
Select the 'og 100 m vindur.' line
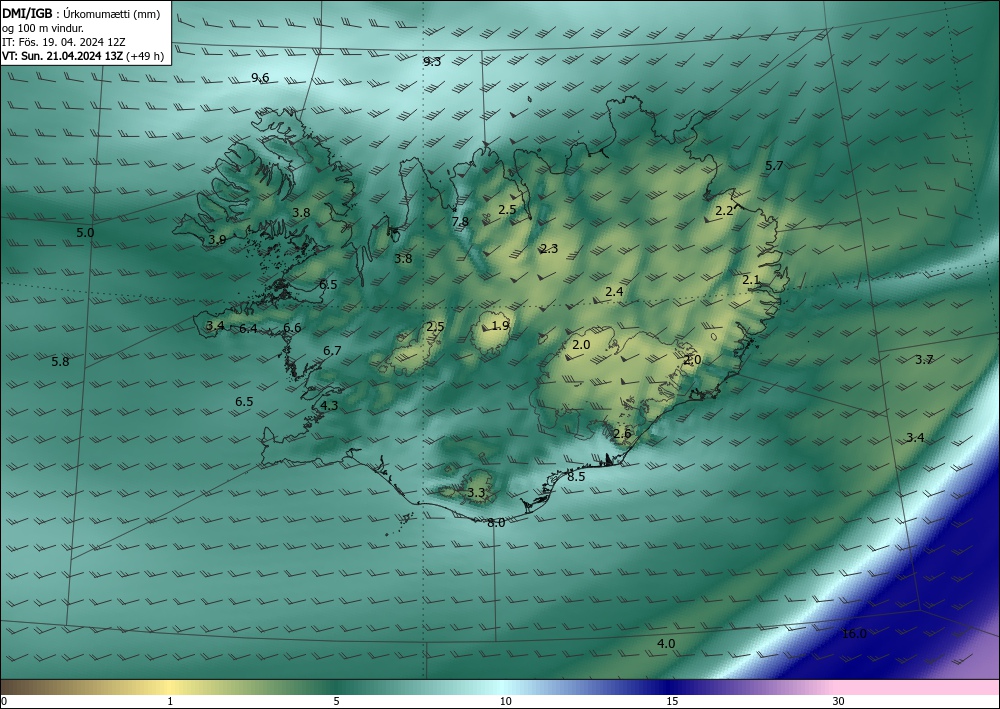(43, 28)
